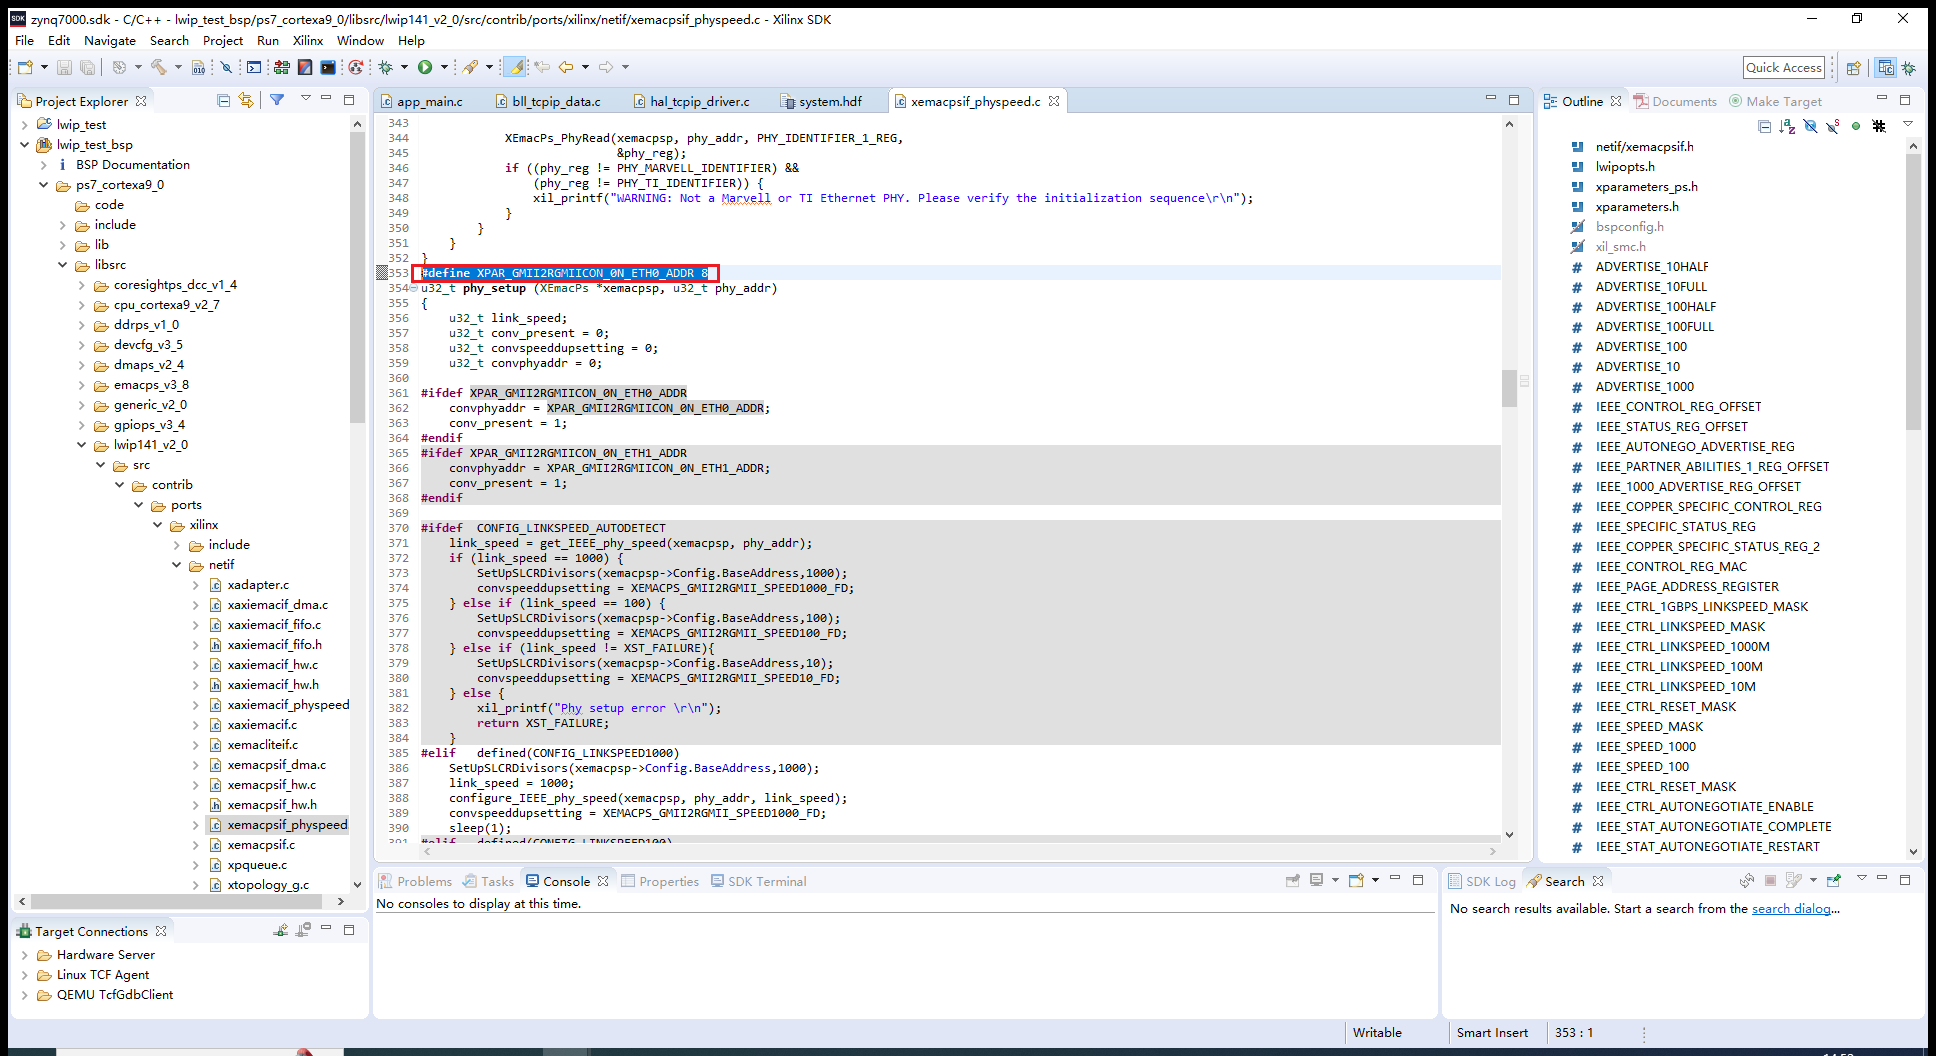This screenshot has width=1936, height=1056.
Task: Click fold toggle at phy_setup line 354
Action: click(x=413, y=288)
